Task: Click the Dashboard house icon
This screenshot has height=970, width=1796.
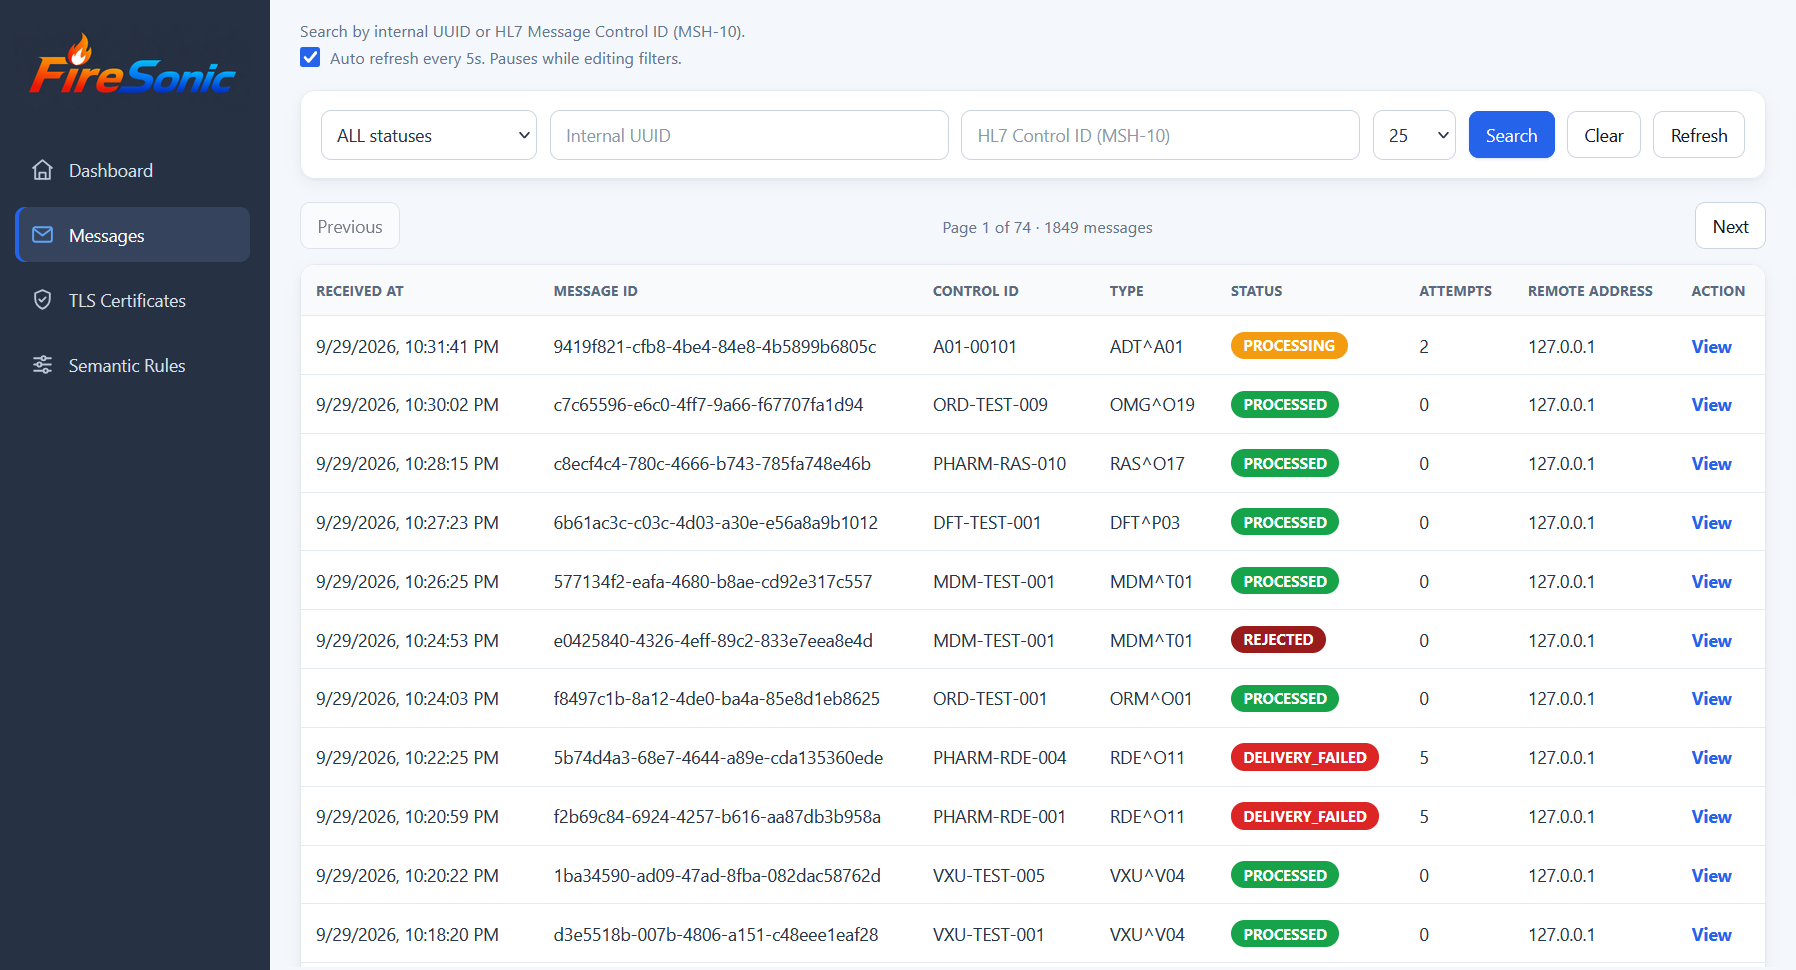Action: click(x=42, y=170)
